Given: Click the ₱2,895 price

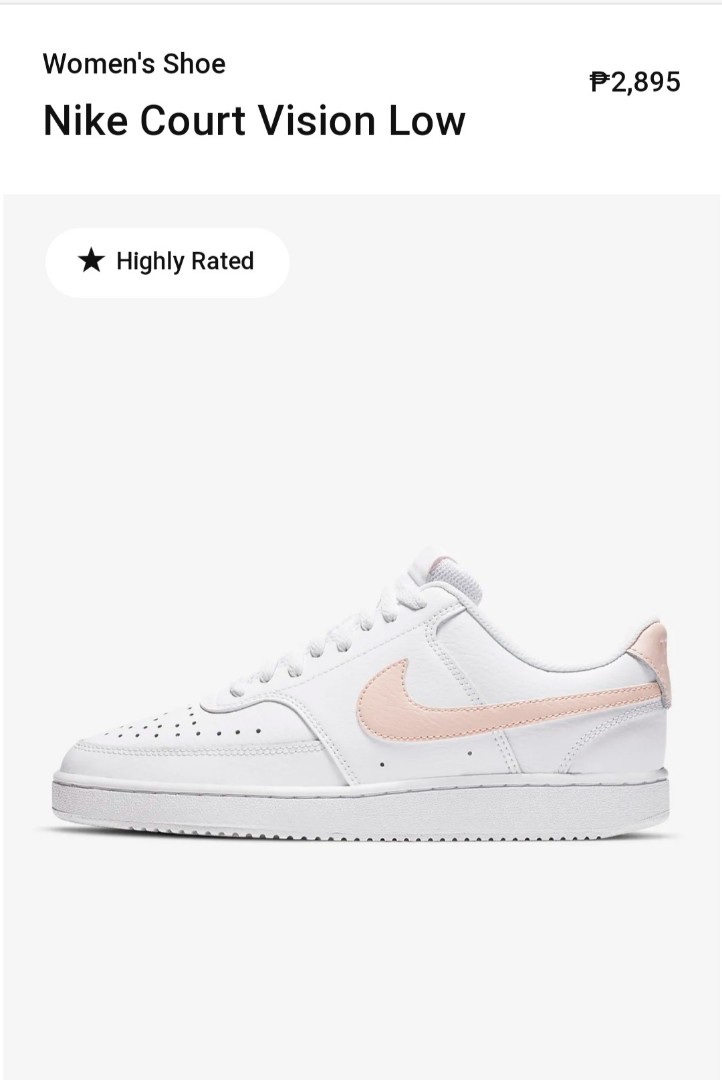Looking at the screenshot, I should coord(635,81).
